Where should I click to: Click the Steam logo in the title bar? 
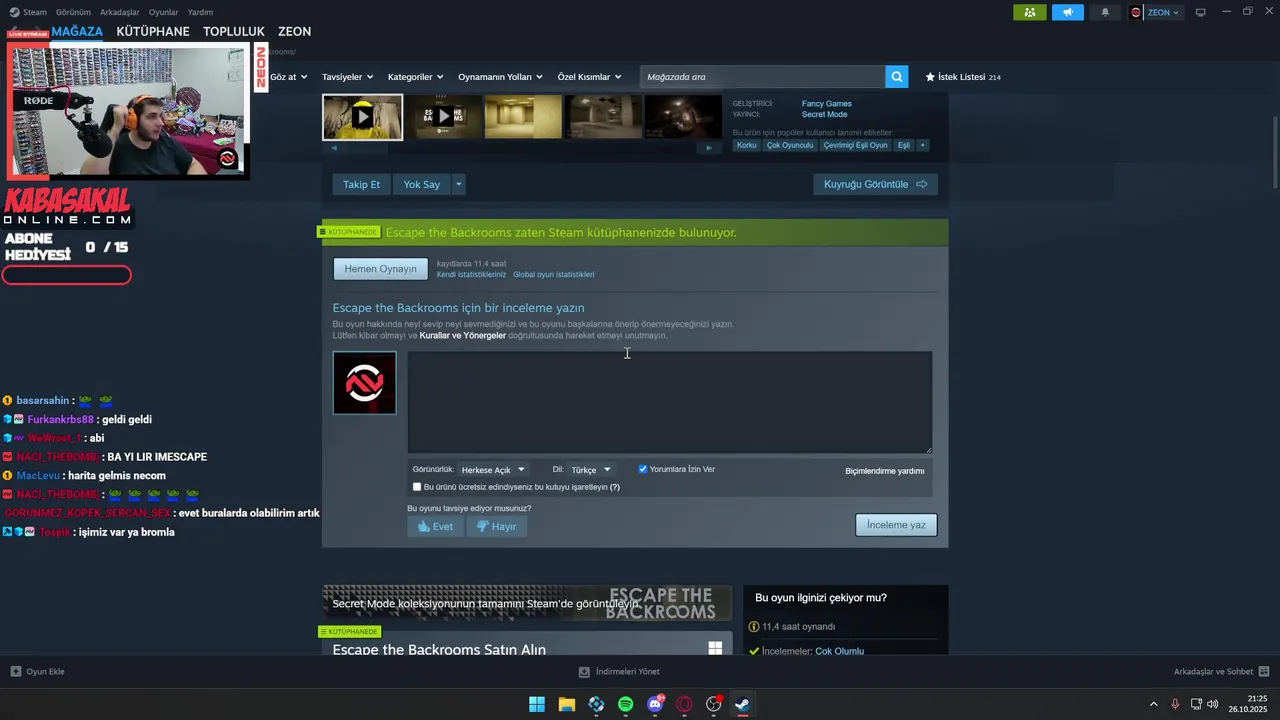[x=14, y=12]
